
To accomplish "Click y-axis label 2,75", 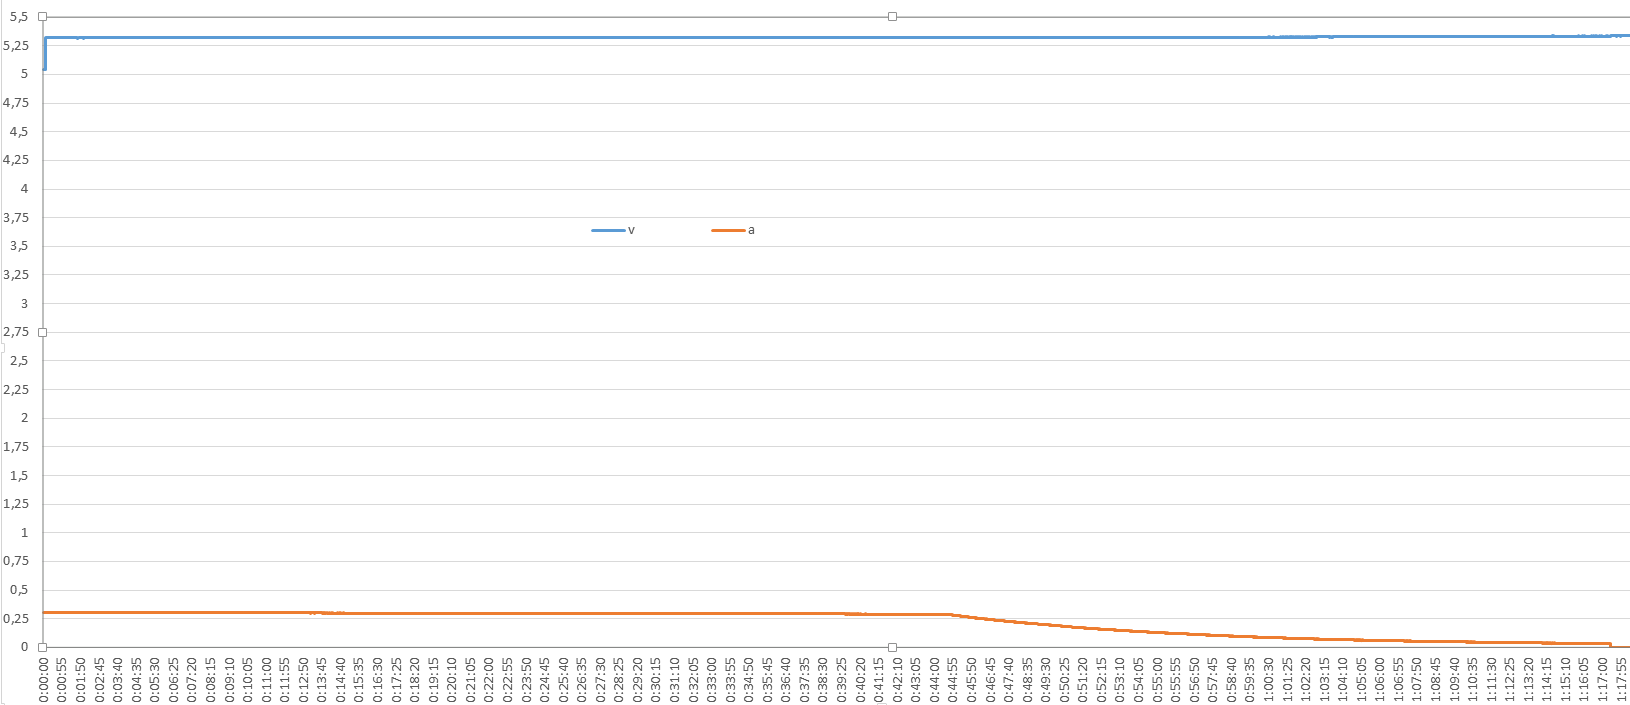I will 16,332.
